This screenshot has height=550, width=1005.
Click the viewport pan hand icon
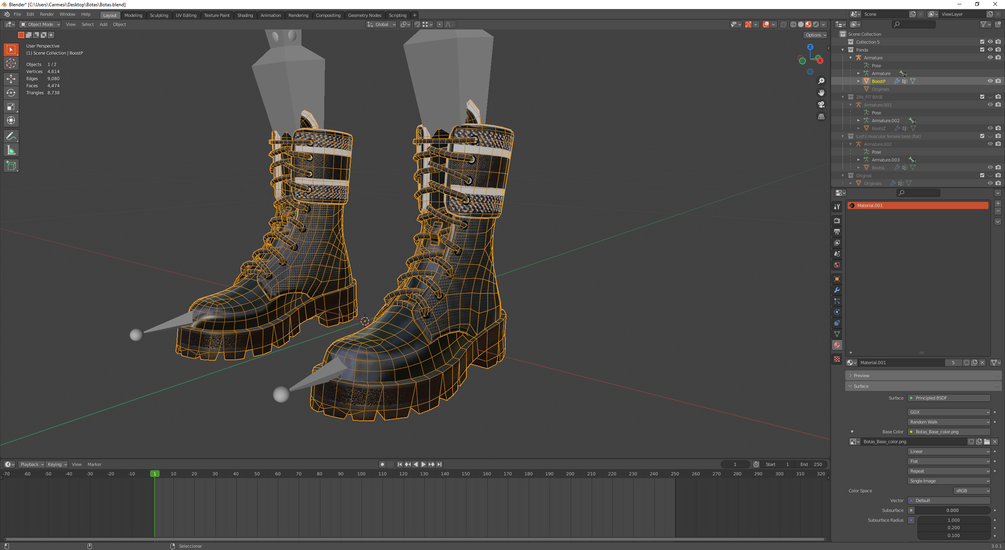point(821,93)
